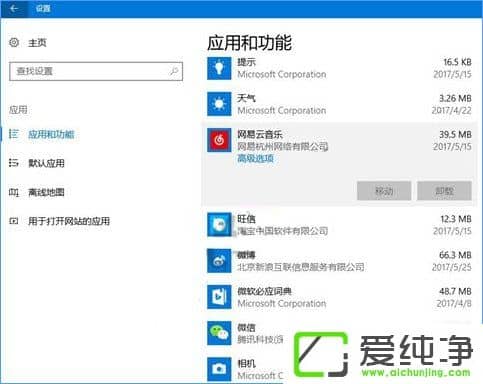Viewport: 483px width, 384px height.
Task: Select the 旺信 app name
Action: click(x=246, y=219)
